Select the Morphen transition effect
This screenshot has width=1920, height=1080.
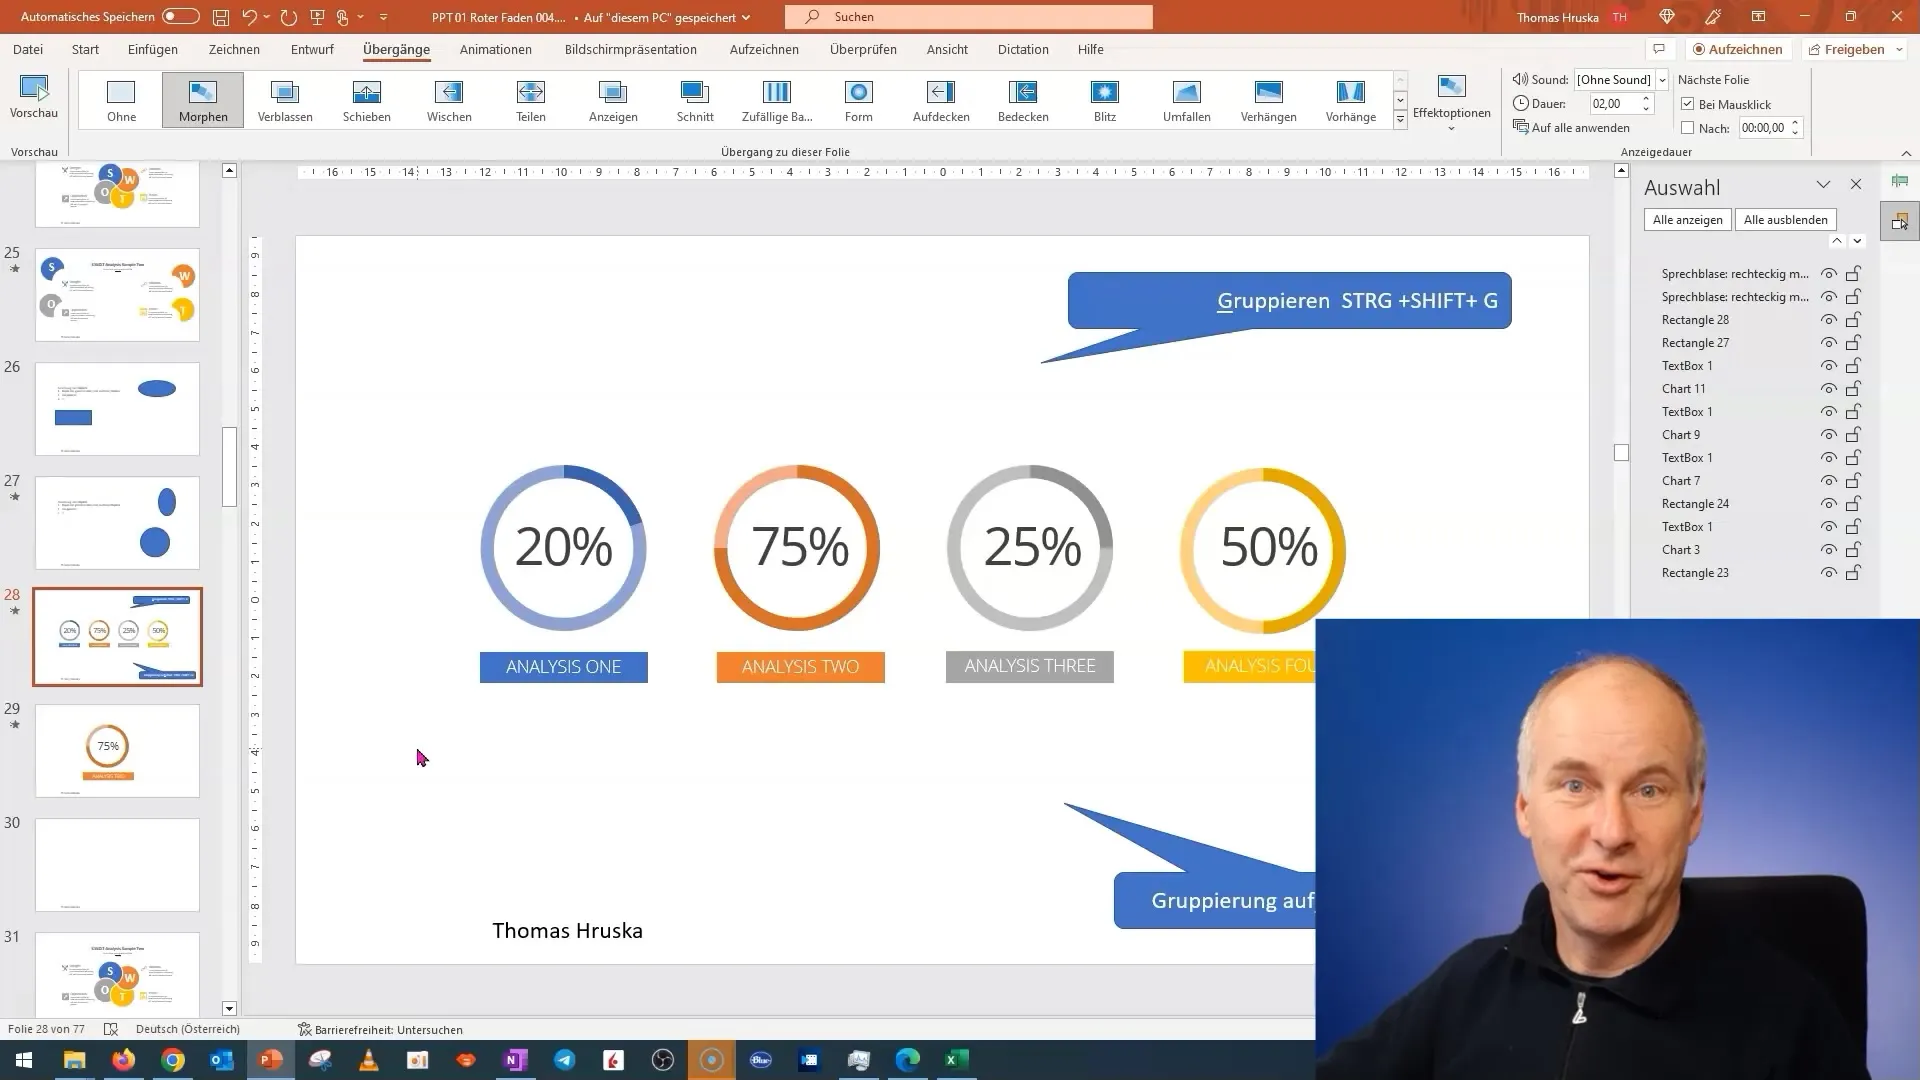(x=202, y=99)
